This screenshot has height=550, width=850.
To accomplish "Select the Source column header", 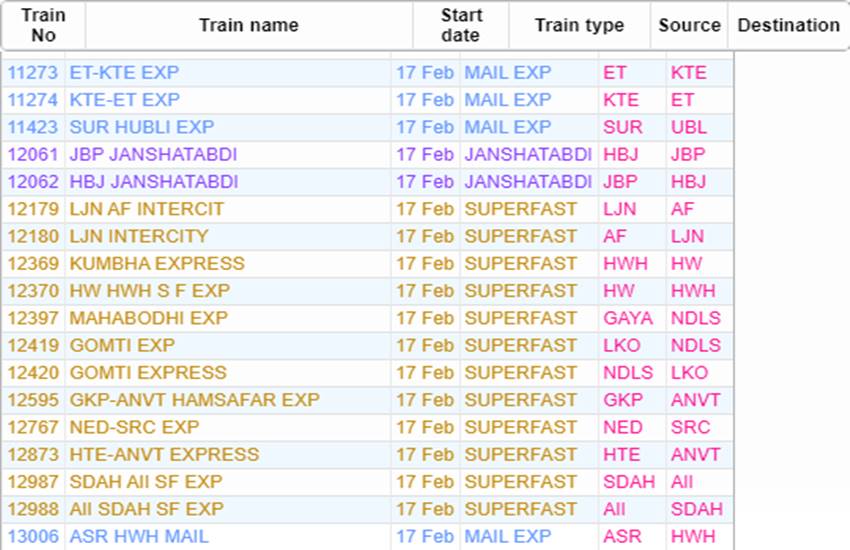I will [x=689, y=25].
